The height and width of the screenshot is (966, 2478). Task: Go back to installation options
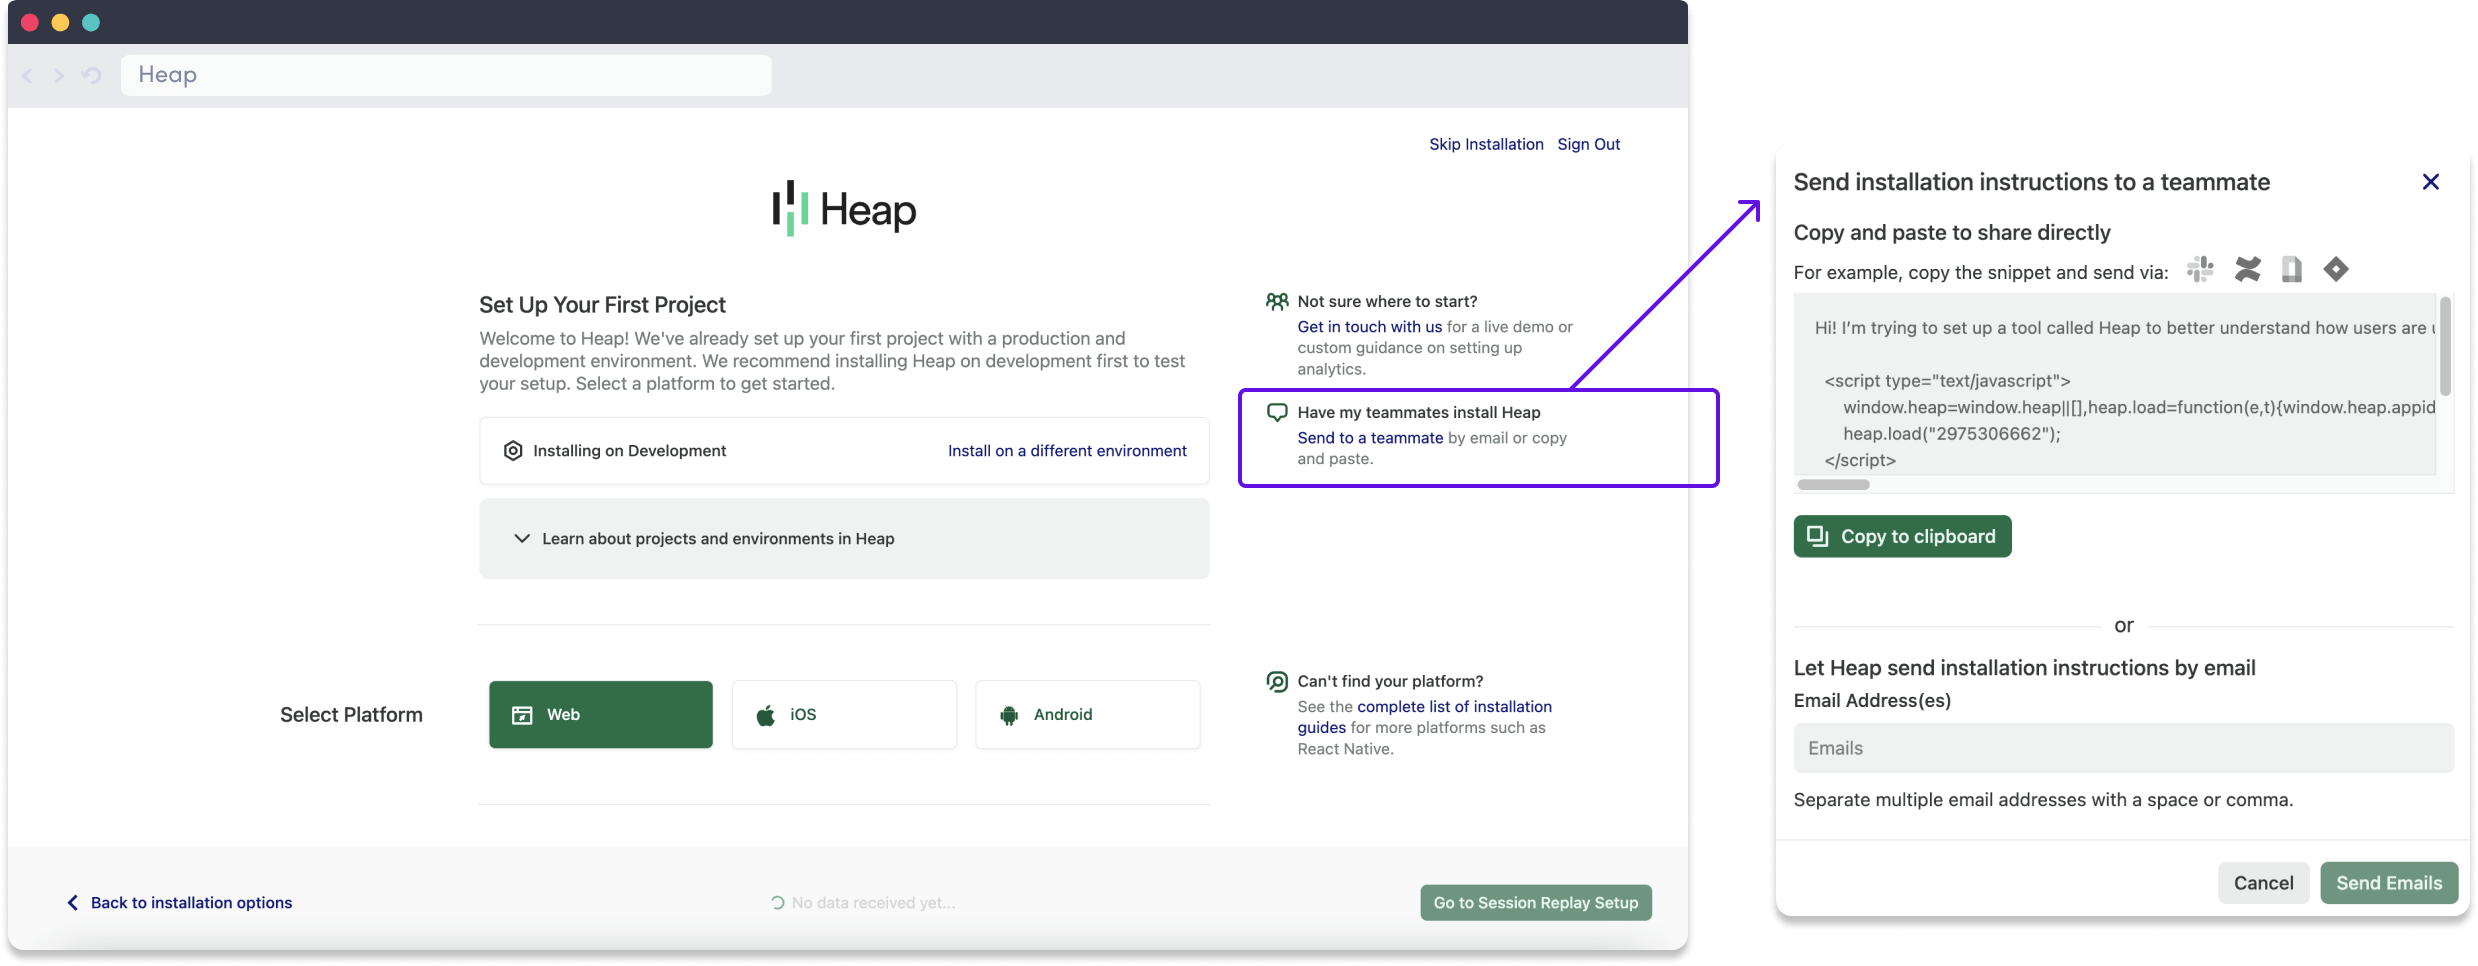[x=180, y=903]
